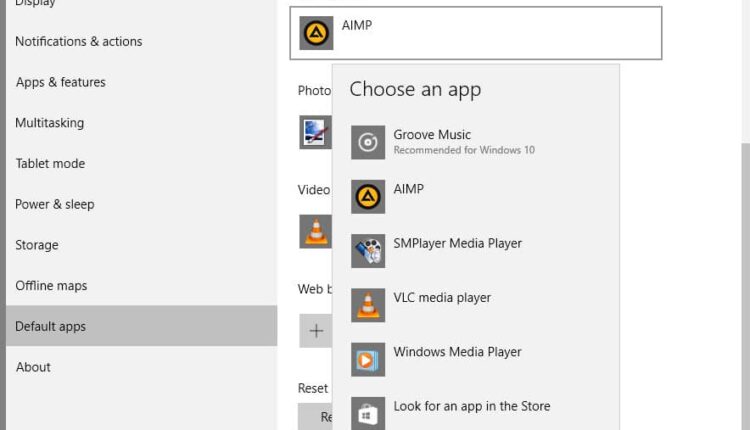The image size is (750, 430).
Task: Click the Video player VLC cone icon
Action: (315, 232)
